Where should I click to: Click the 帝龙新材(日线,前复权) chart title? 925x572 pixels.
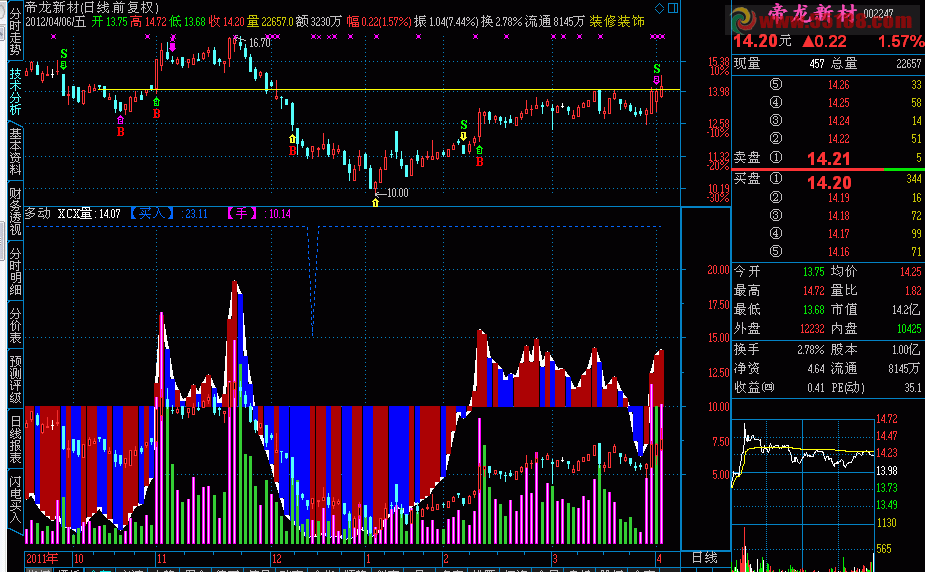pyautogui.click(x=92, y=8)
